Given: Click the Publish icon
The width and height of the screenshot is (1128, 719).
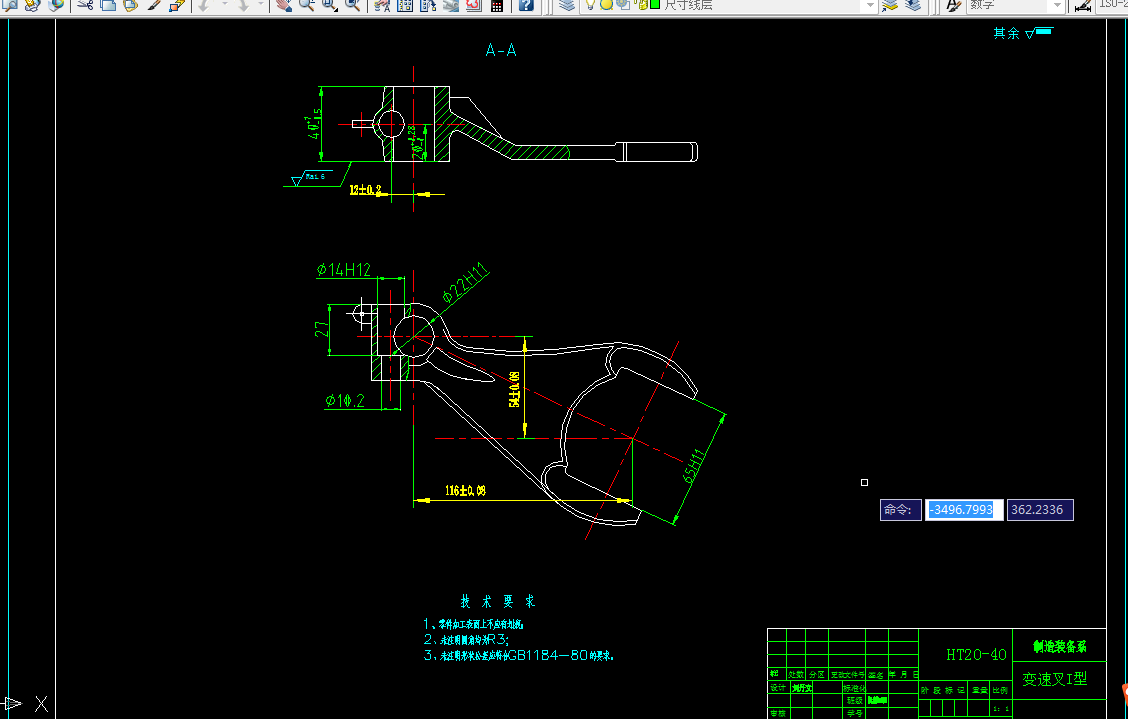Looking at the screenshot, I should pos(32,4).
